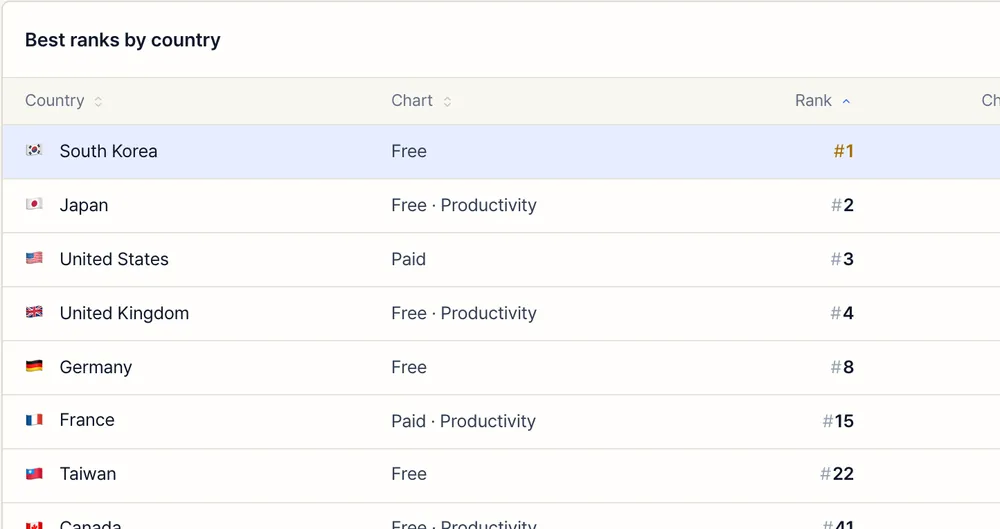Click the Free chart cell for Taiwan

[x=409, y=474]
